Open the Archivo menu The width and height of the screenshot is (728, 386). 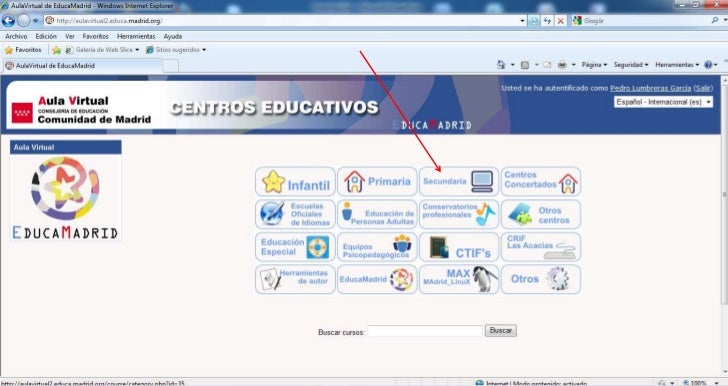coord(16,36)
